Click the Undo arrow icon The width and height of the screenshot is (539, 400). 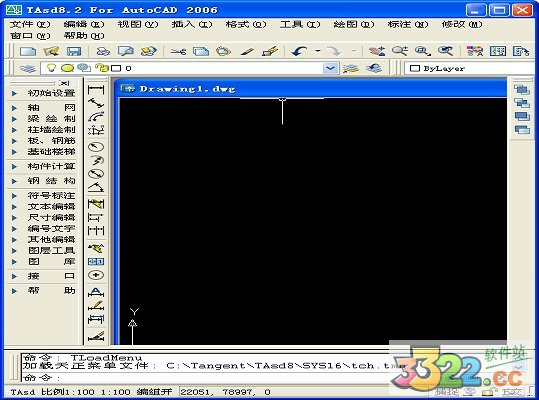[x=299, y=52]
